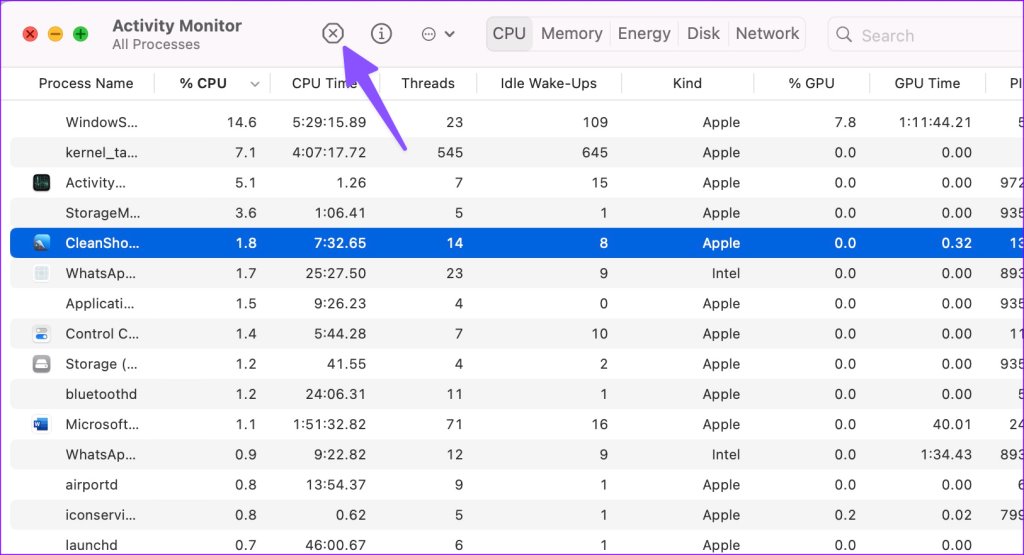Click CPU time 4:07:17.72 cell
Image resolution: width=1024 pixels, height=555 pixels.
329,152
